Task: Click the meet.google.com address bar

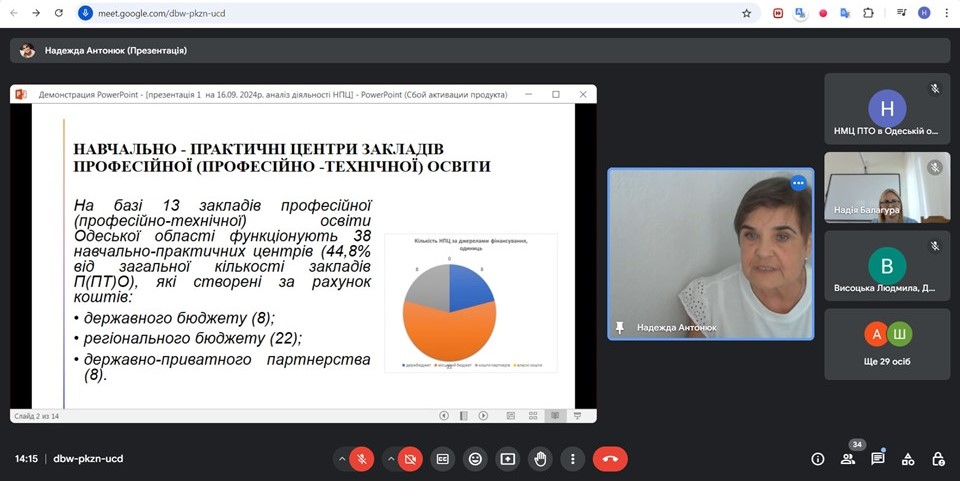Action: (400, 13)
